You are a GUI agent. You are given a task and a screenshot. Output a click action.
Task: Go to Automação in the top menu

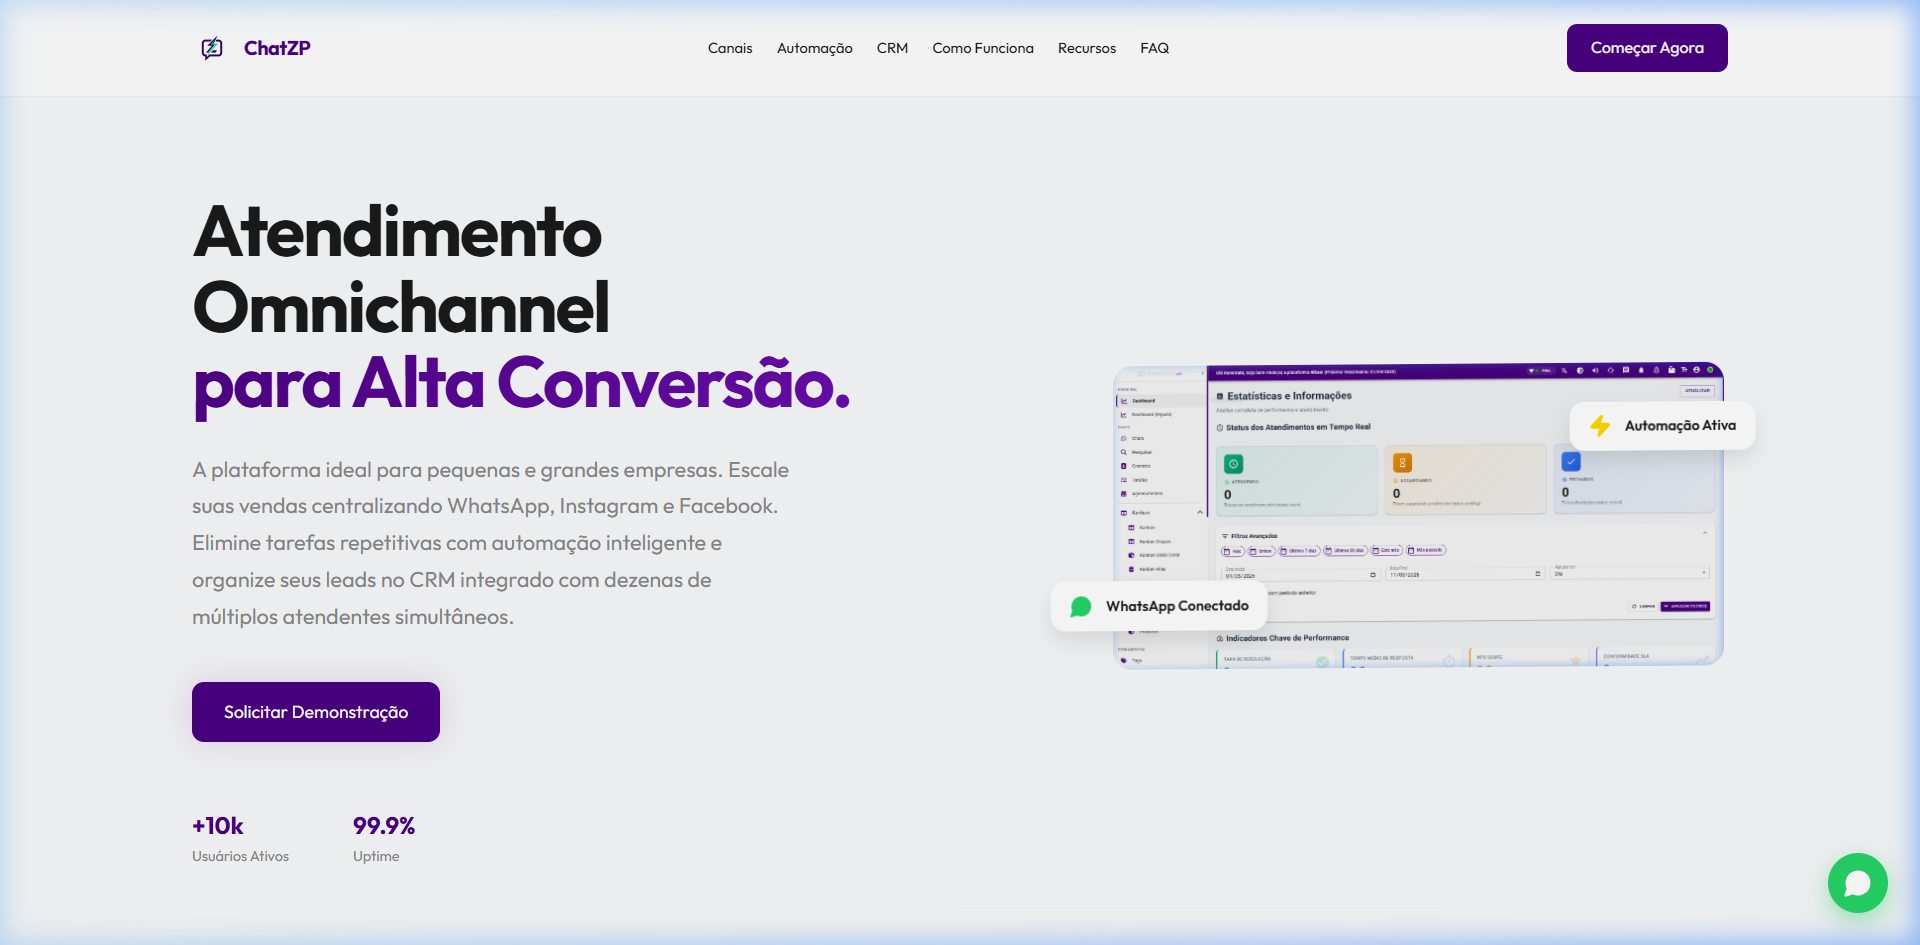(x=815, y=48)
